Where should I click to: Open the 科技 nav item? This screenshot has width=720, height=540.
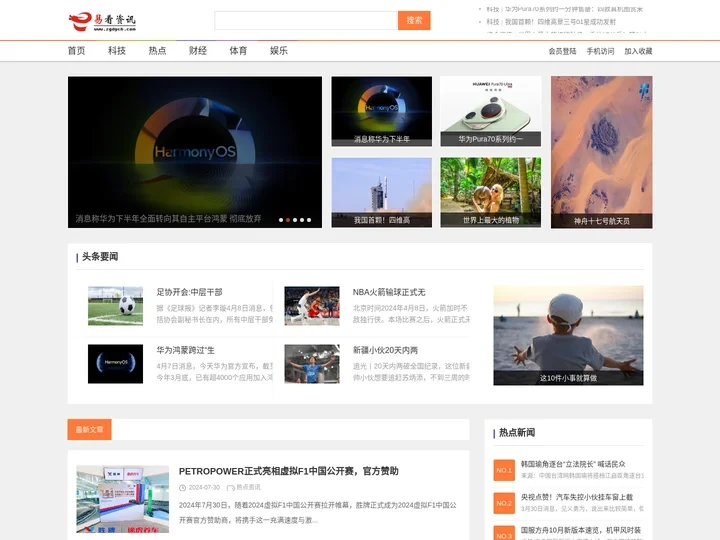coord(117,51)
